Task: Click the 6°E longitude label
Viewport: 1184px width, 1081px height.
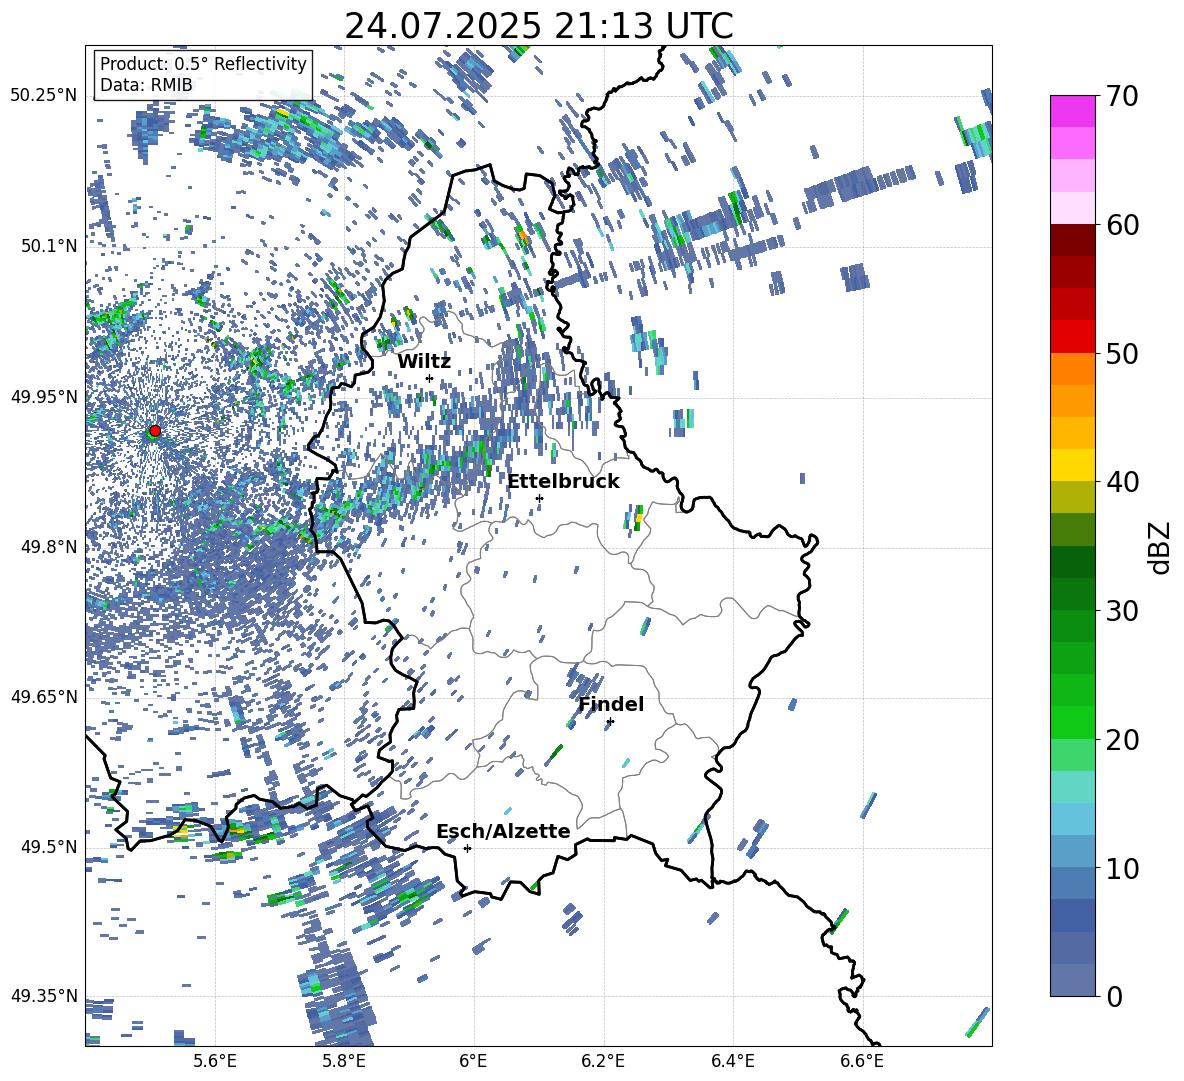Action: click(473, 1061)
